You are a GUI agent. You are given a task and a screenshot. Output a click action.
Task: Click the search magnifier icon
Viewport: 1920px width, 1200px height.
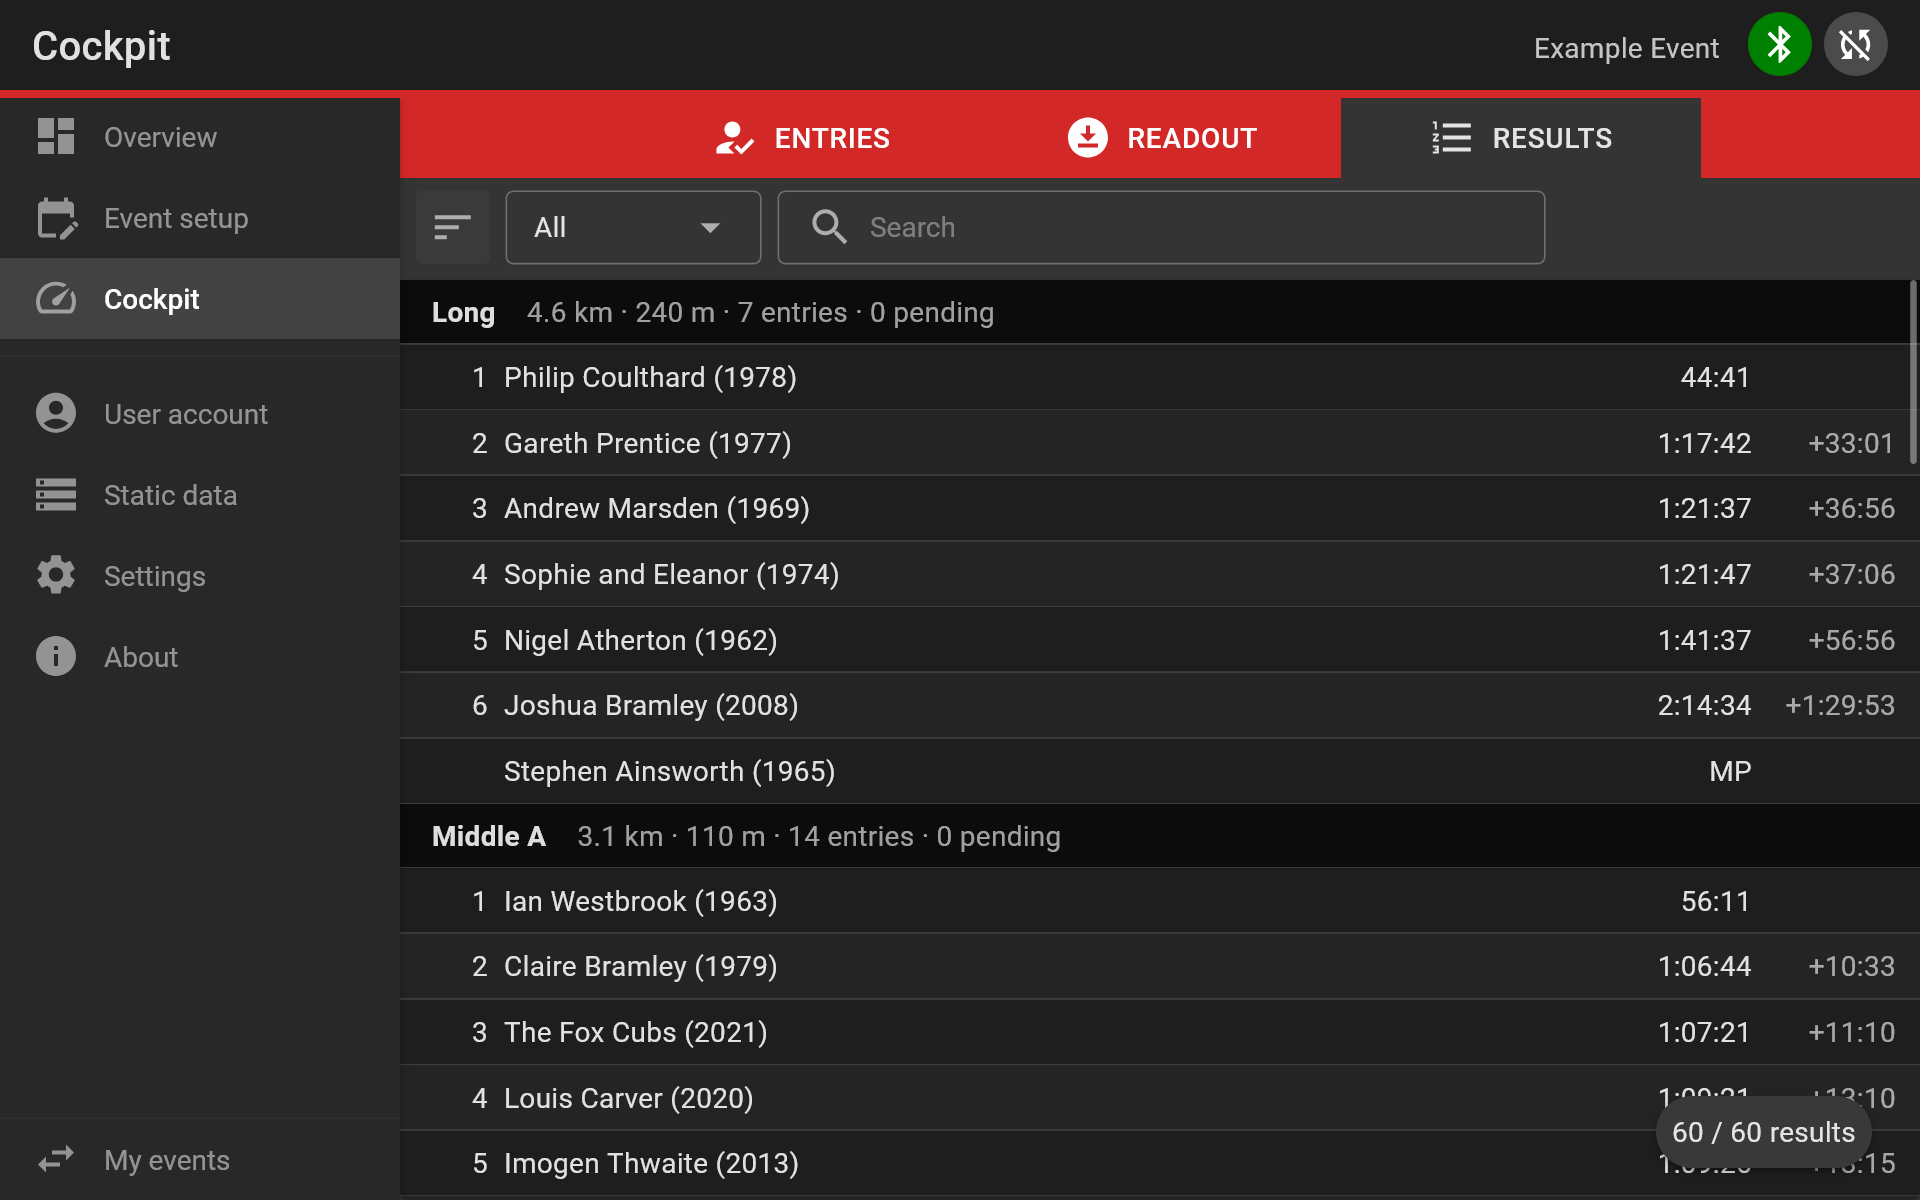pos(829,227)
